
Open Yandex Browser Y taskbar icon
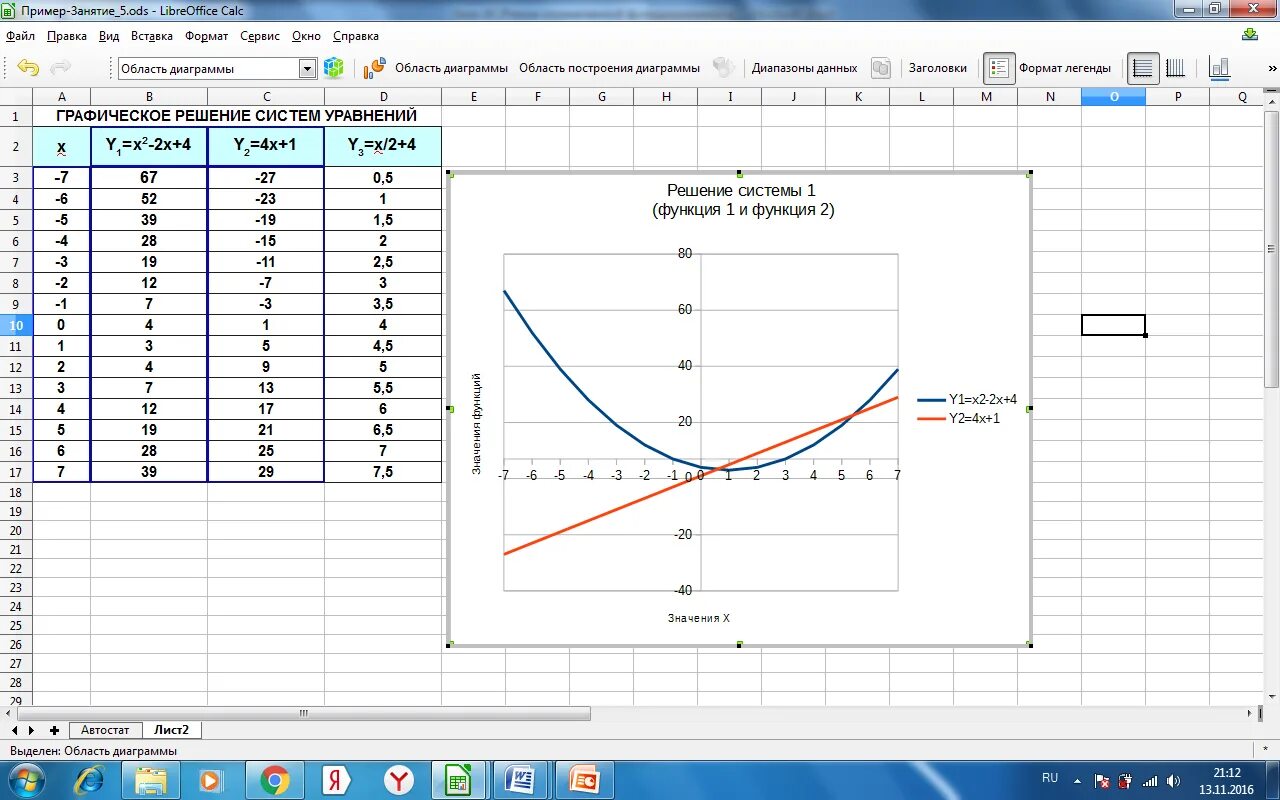coord(399,779)
